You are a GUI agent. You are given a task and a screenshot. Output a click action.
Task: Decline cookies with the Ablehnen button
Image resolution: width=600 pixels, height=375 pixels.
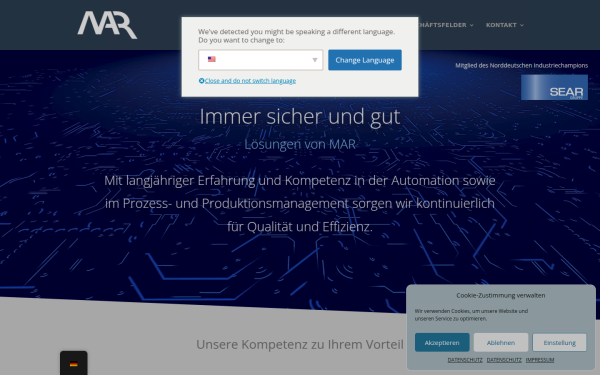point(501,342)
